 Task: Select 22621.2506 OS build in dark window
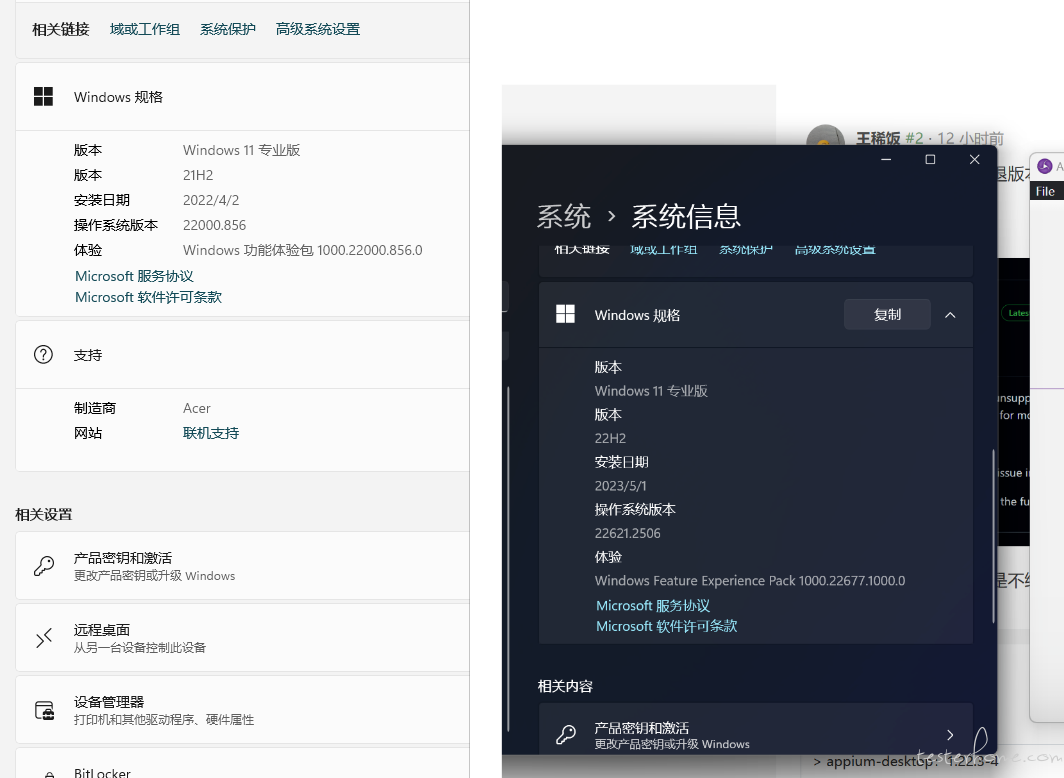628,533
